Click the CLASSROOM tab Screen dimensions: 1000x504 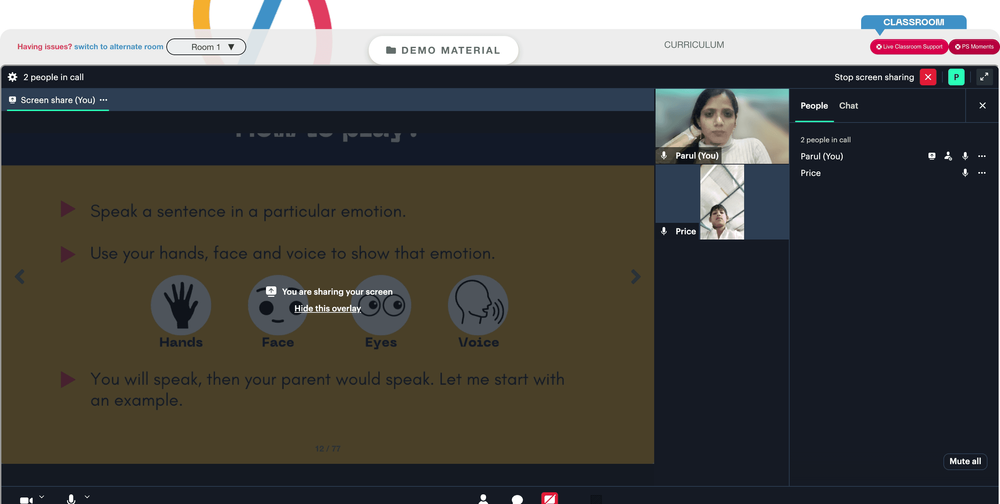913,22
